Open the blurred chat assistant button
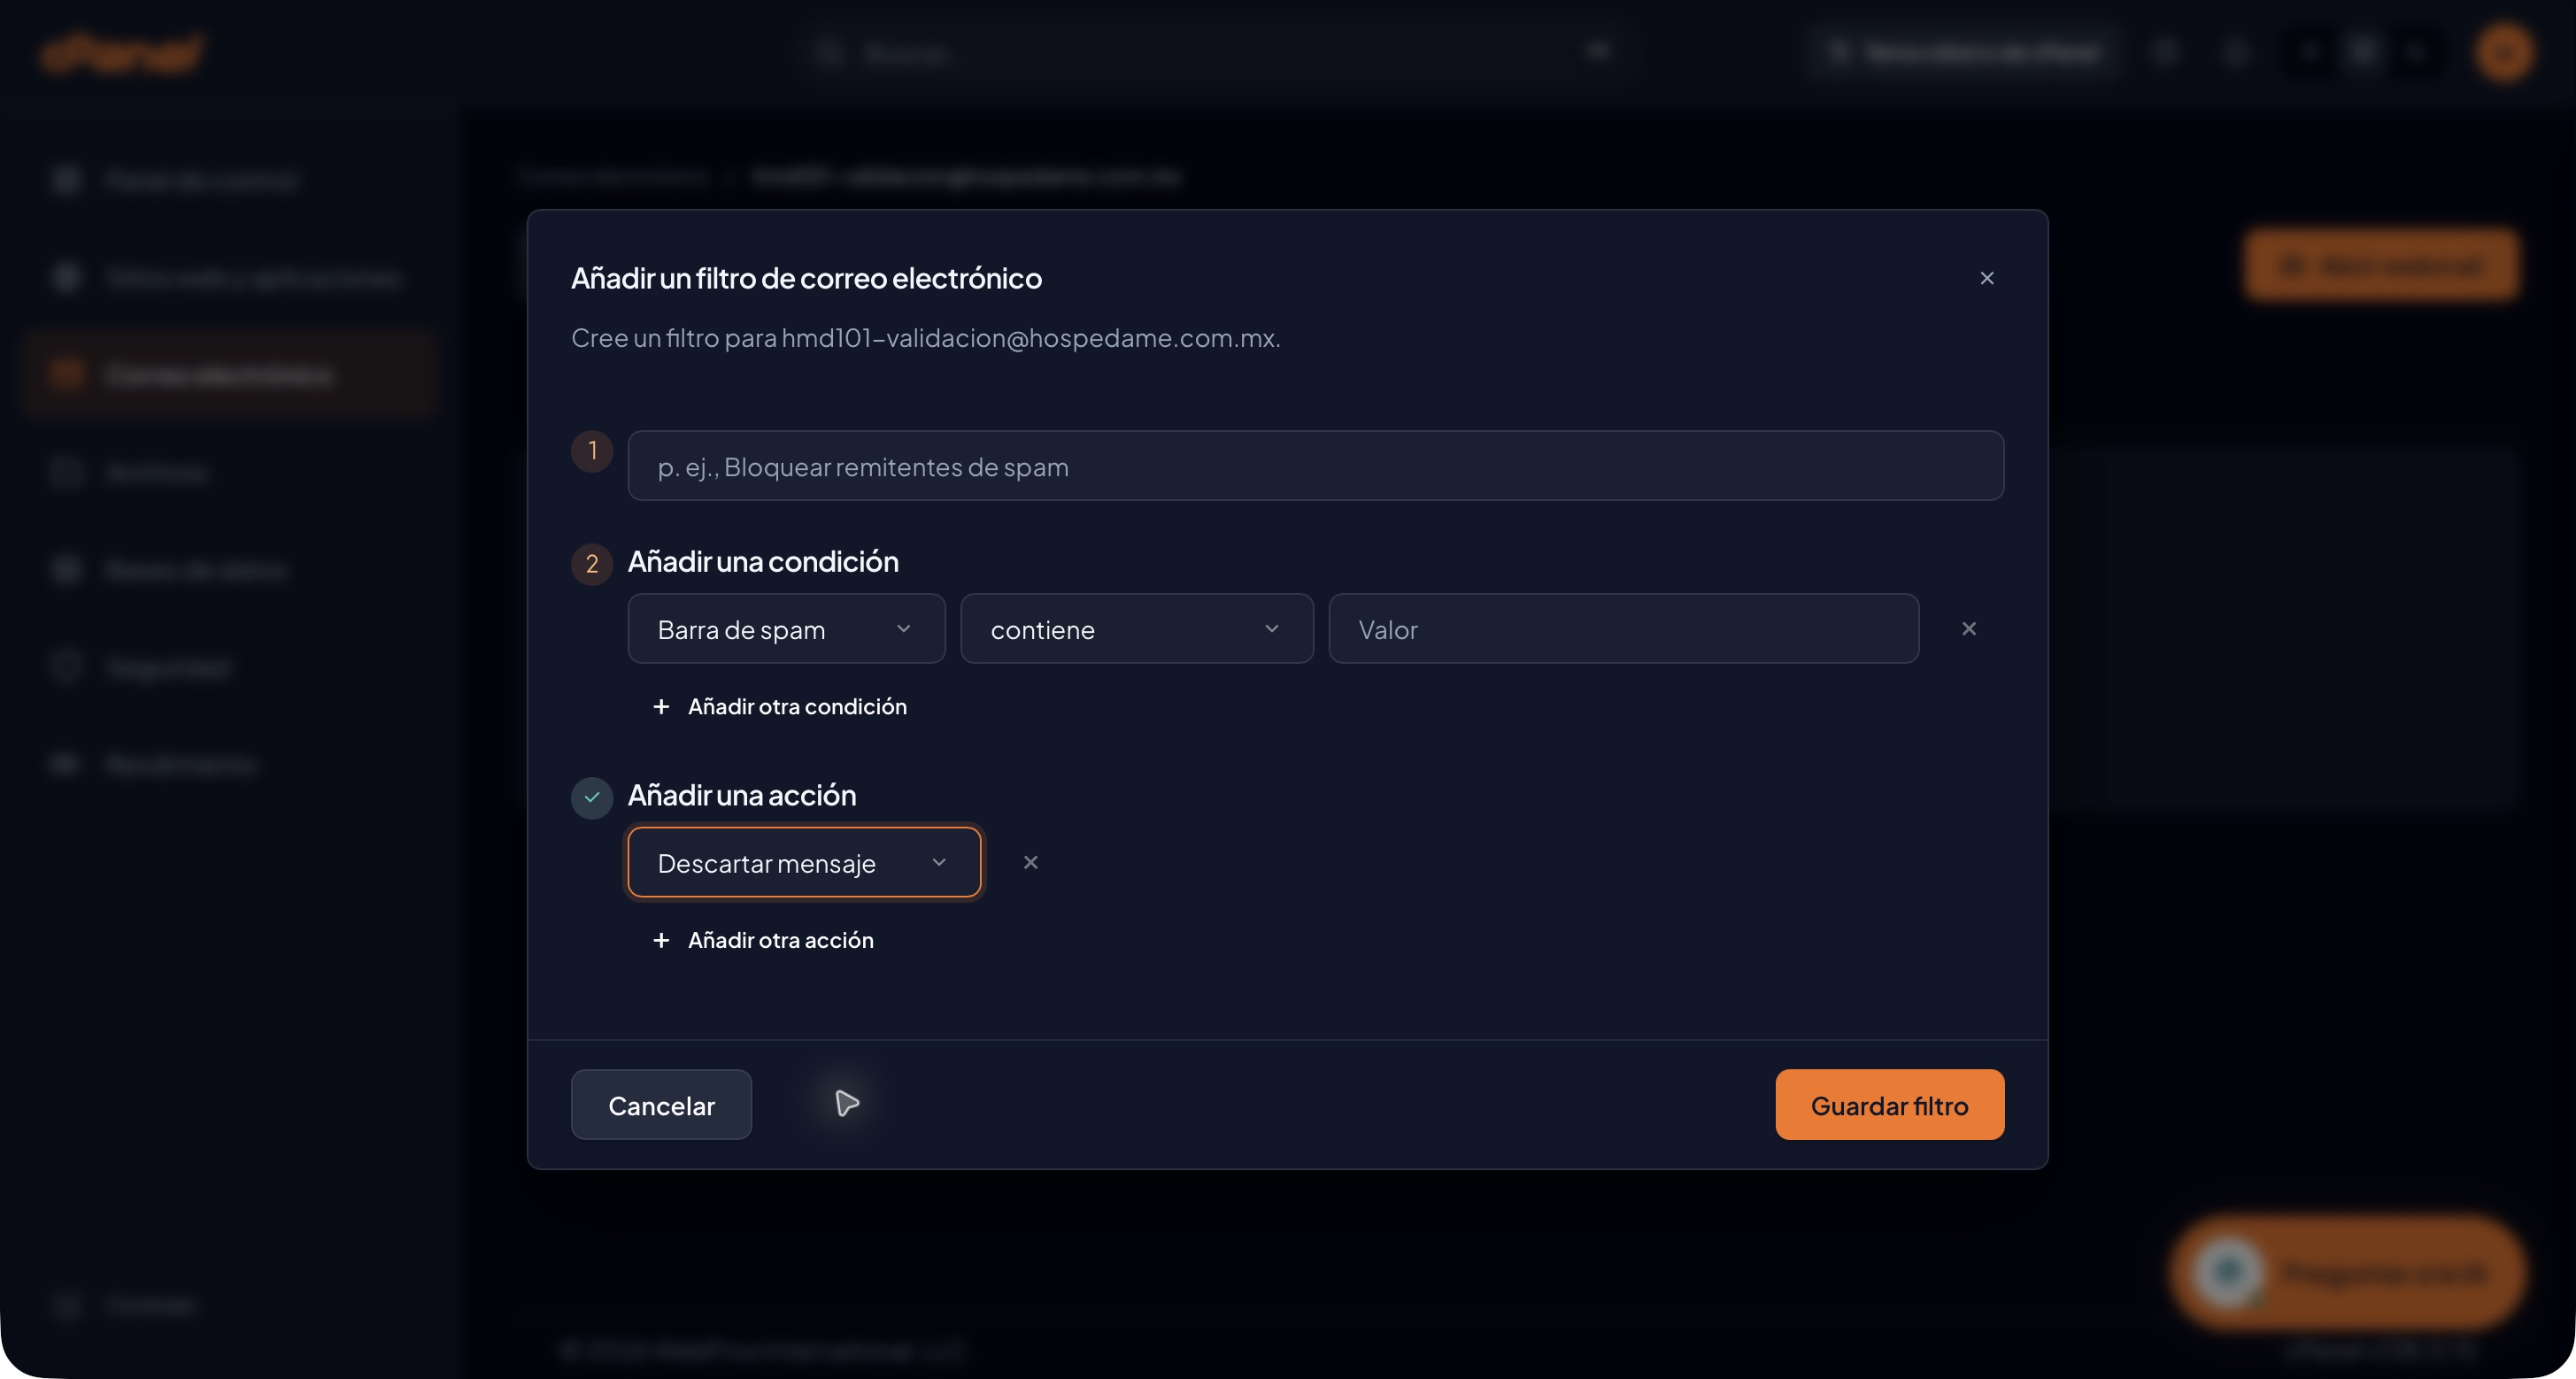Screen dimensions: 2576x1379 pyautogui.click(x=2346, y=1273)
